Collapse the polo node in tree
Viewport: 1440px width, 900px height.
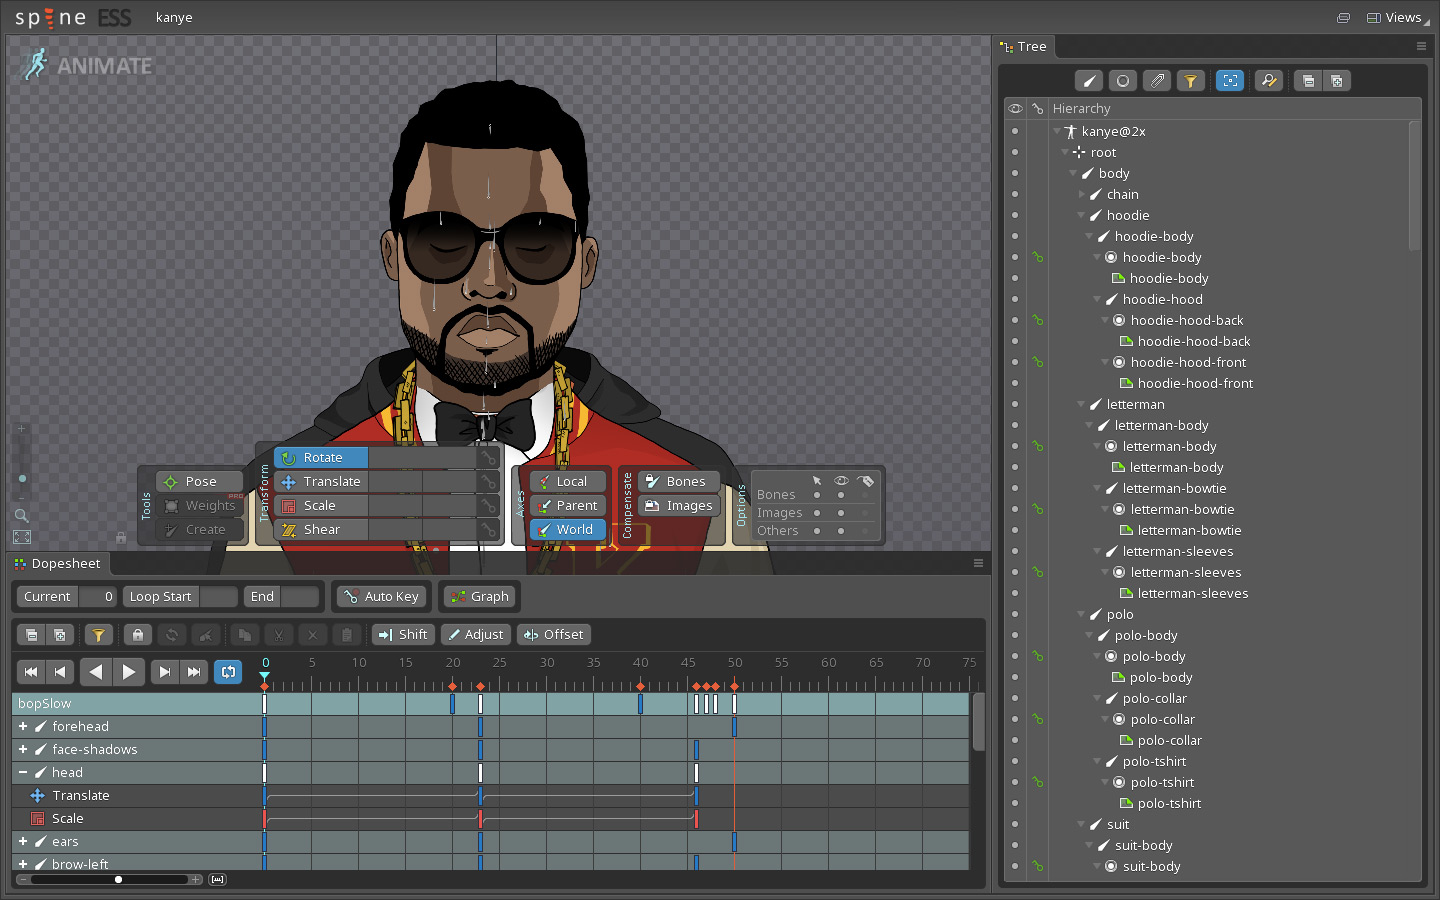pos(1081,614)
